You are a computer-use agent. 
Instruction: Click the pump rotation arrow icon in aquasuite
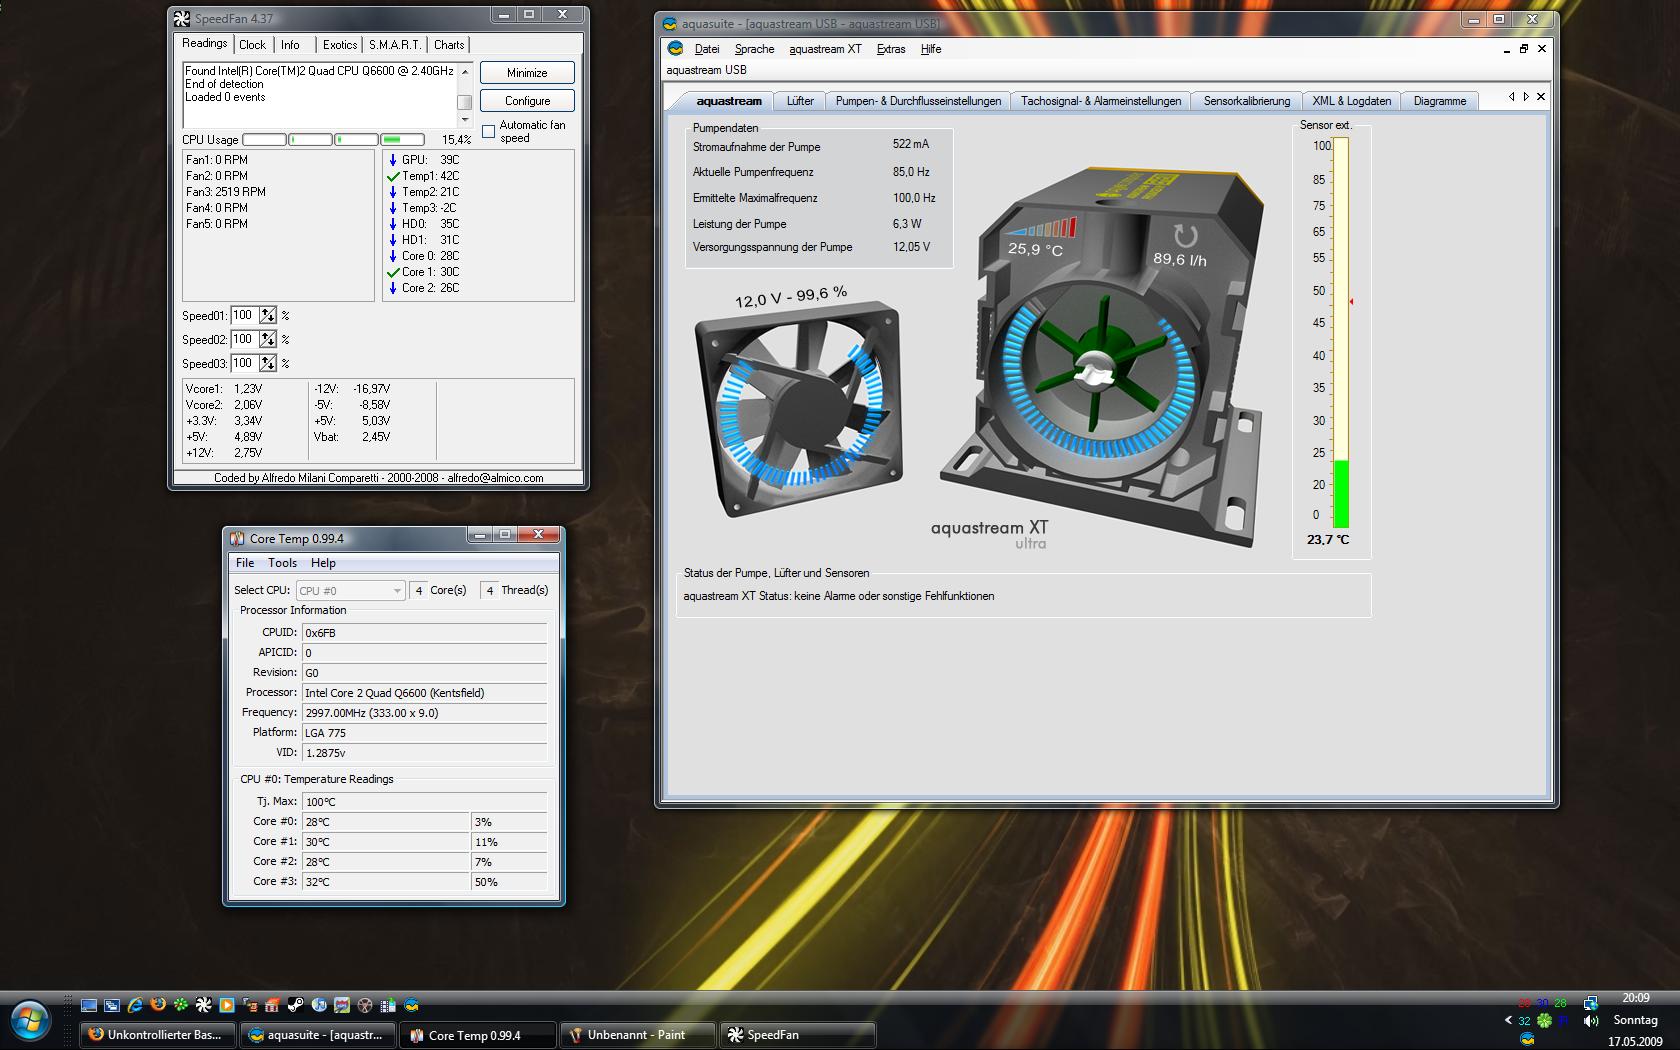pyautogui.click(x=1185, y=236)
